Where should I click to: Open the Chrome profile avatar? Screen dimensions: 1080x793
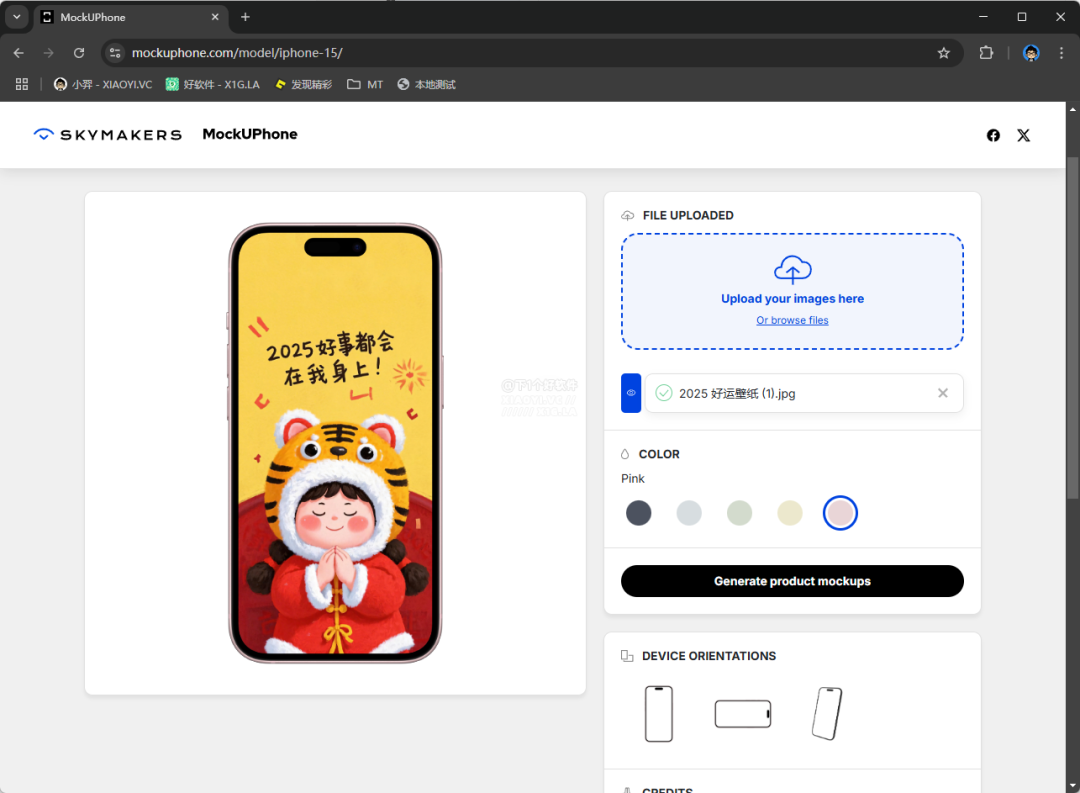pos(1031,53)
